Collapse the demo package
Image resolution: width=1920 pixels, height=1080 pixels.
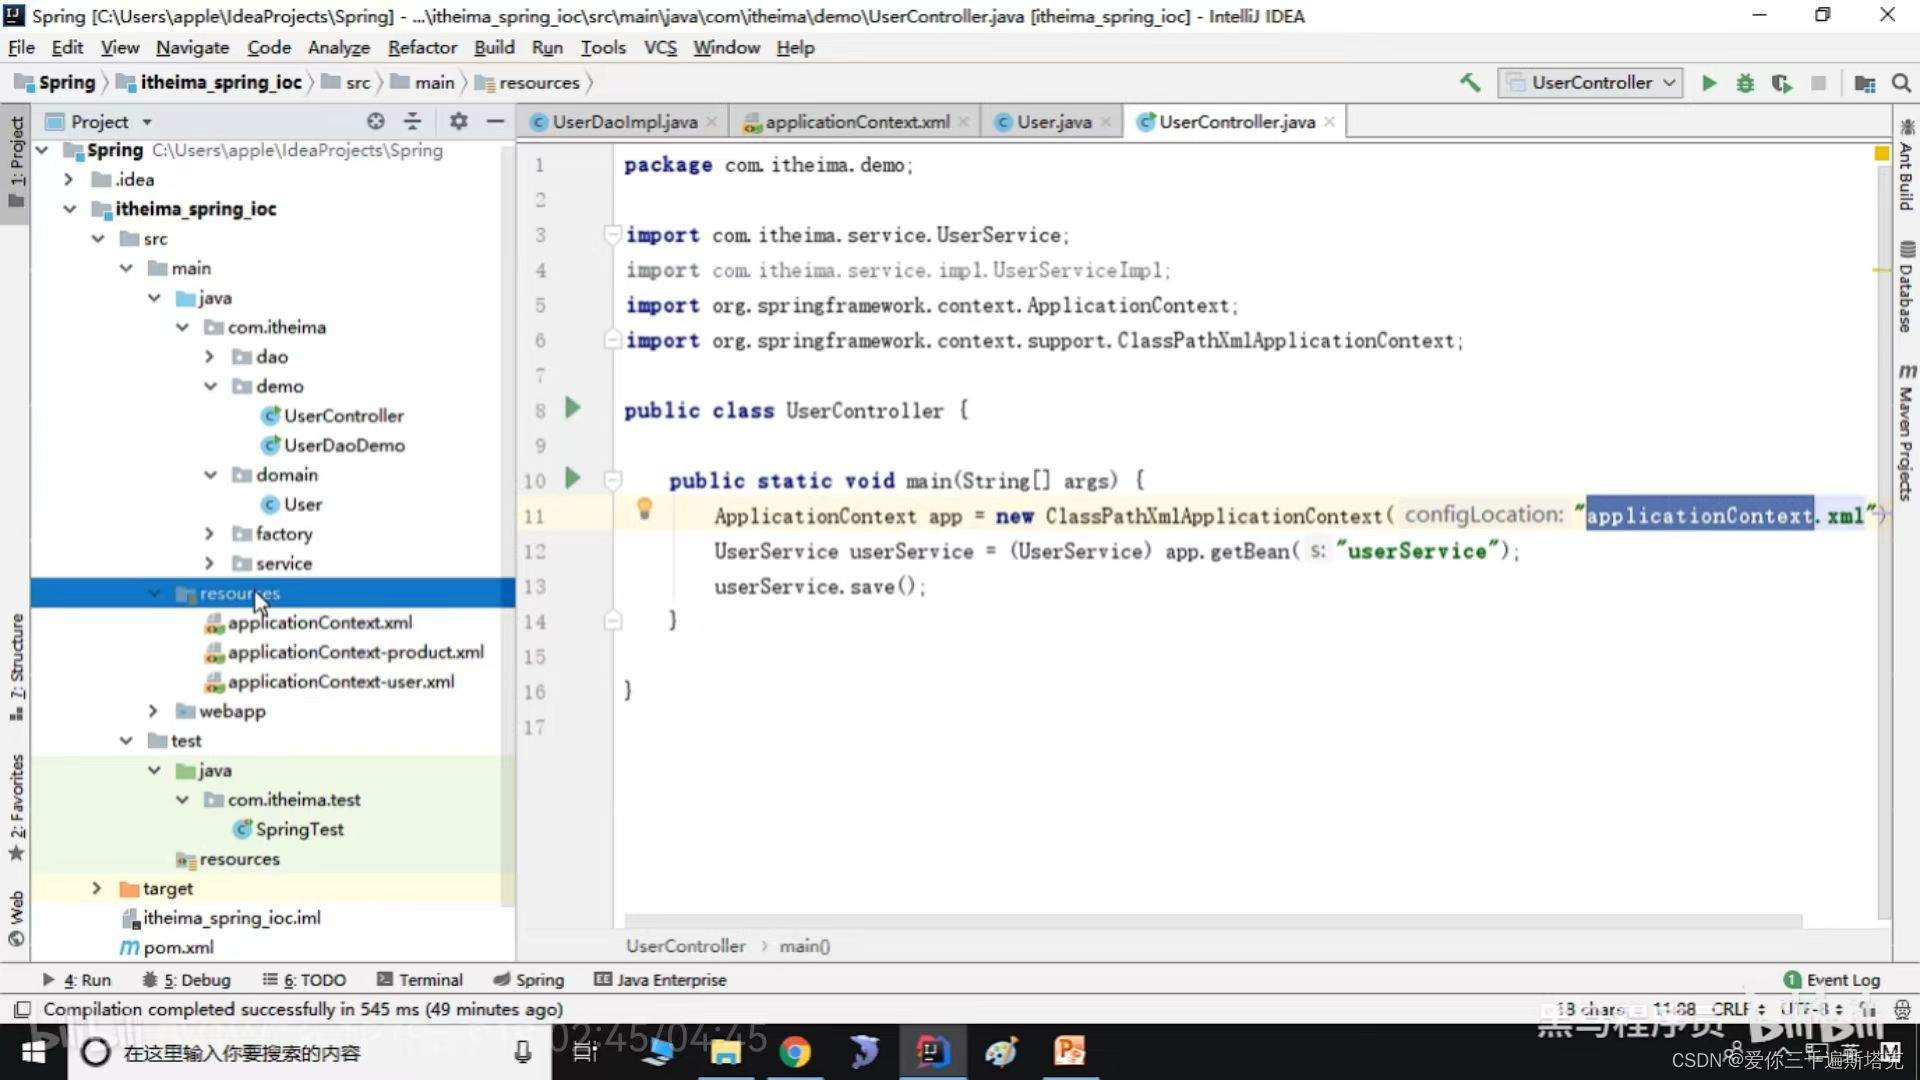[209, 386]
